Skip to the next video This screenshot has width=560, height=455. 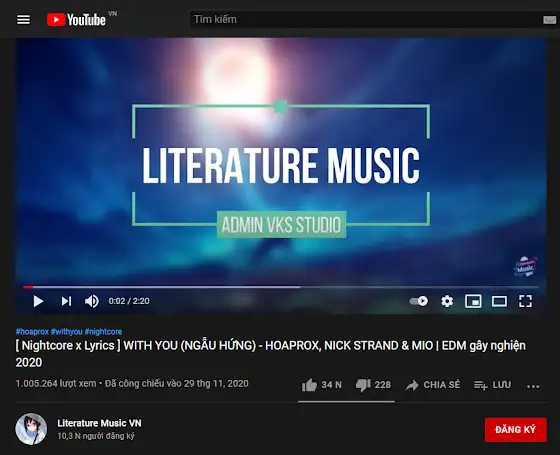[x=66, y=301]
